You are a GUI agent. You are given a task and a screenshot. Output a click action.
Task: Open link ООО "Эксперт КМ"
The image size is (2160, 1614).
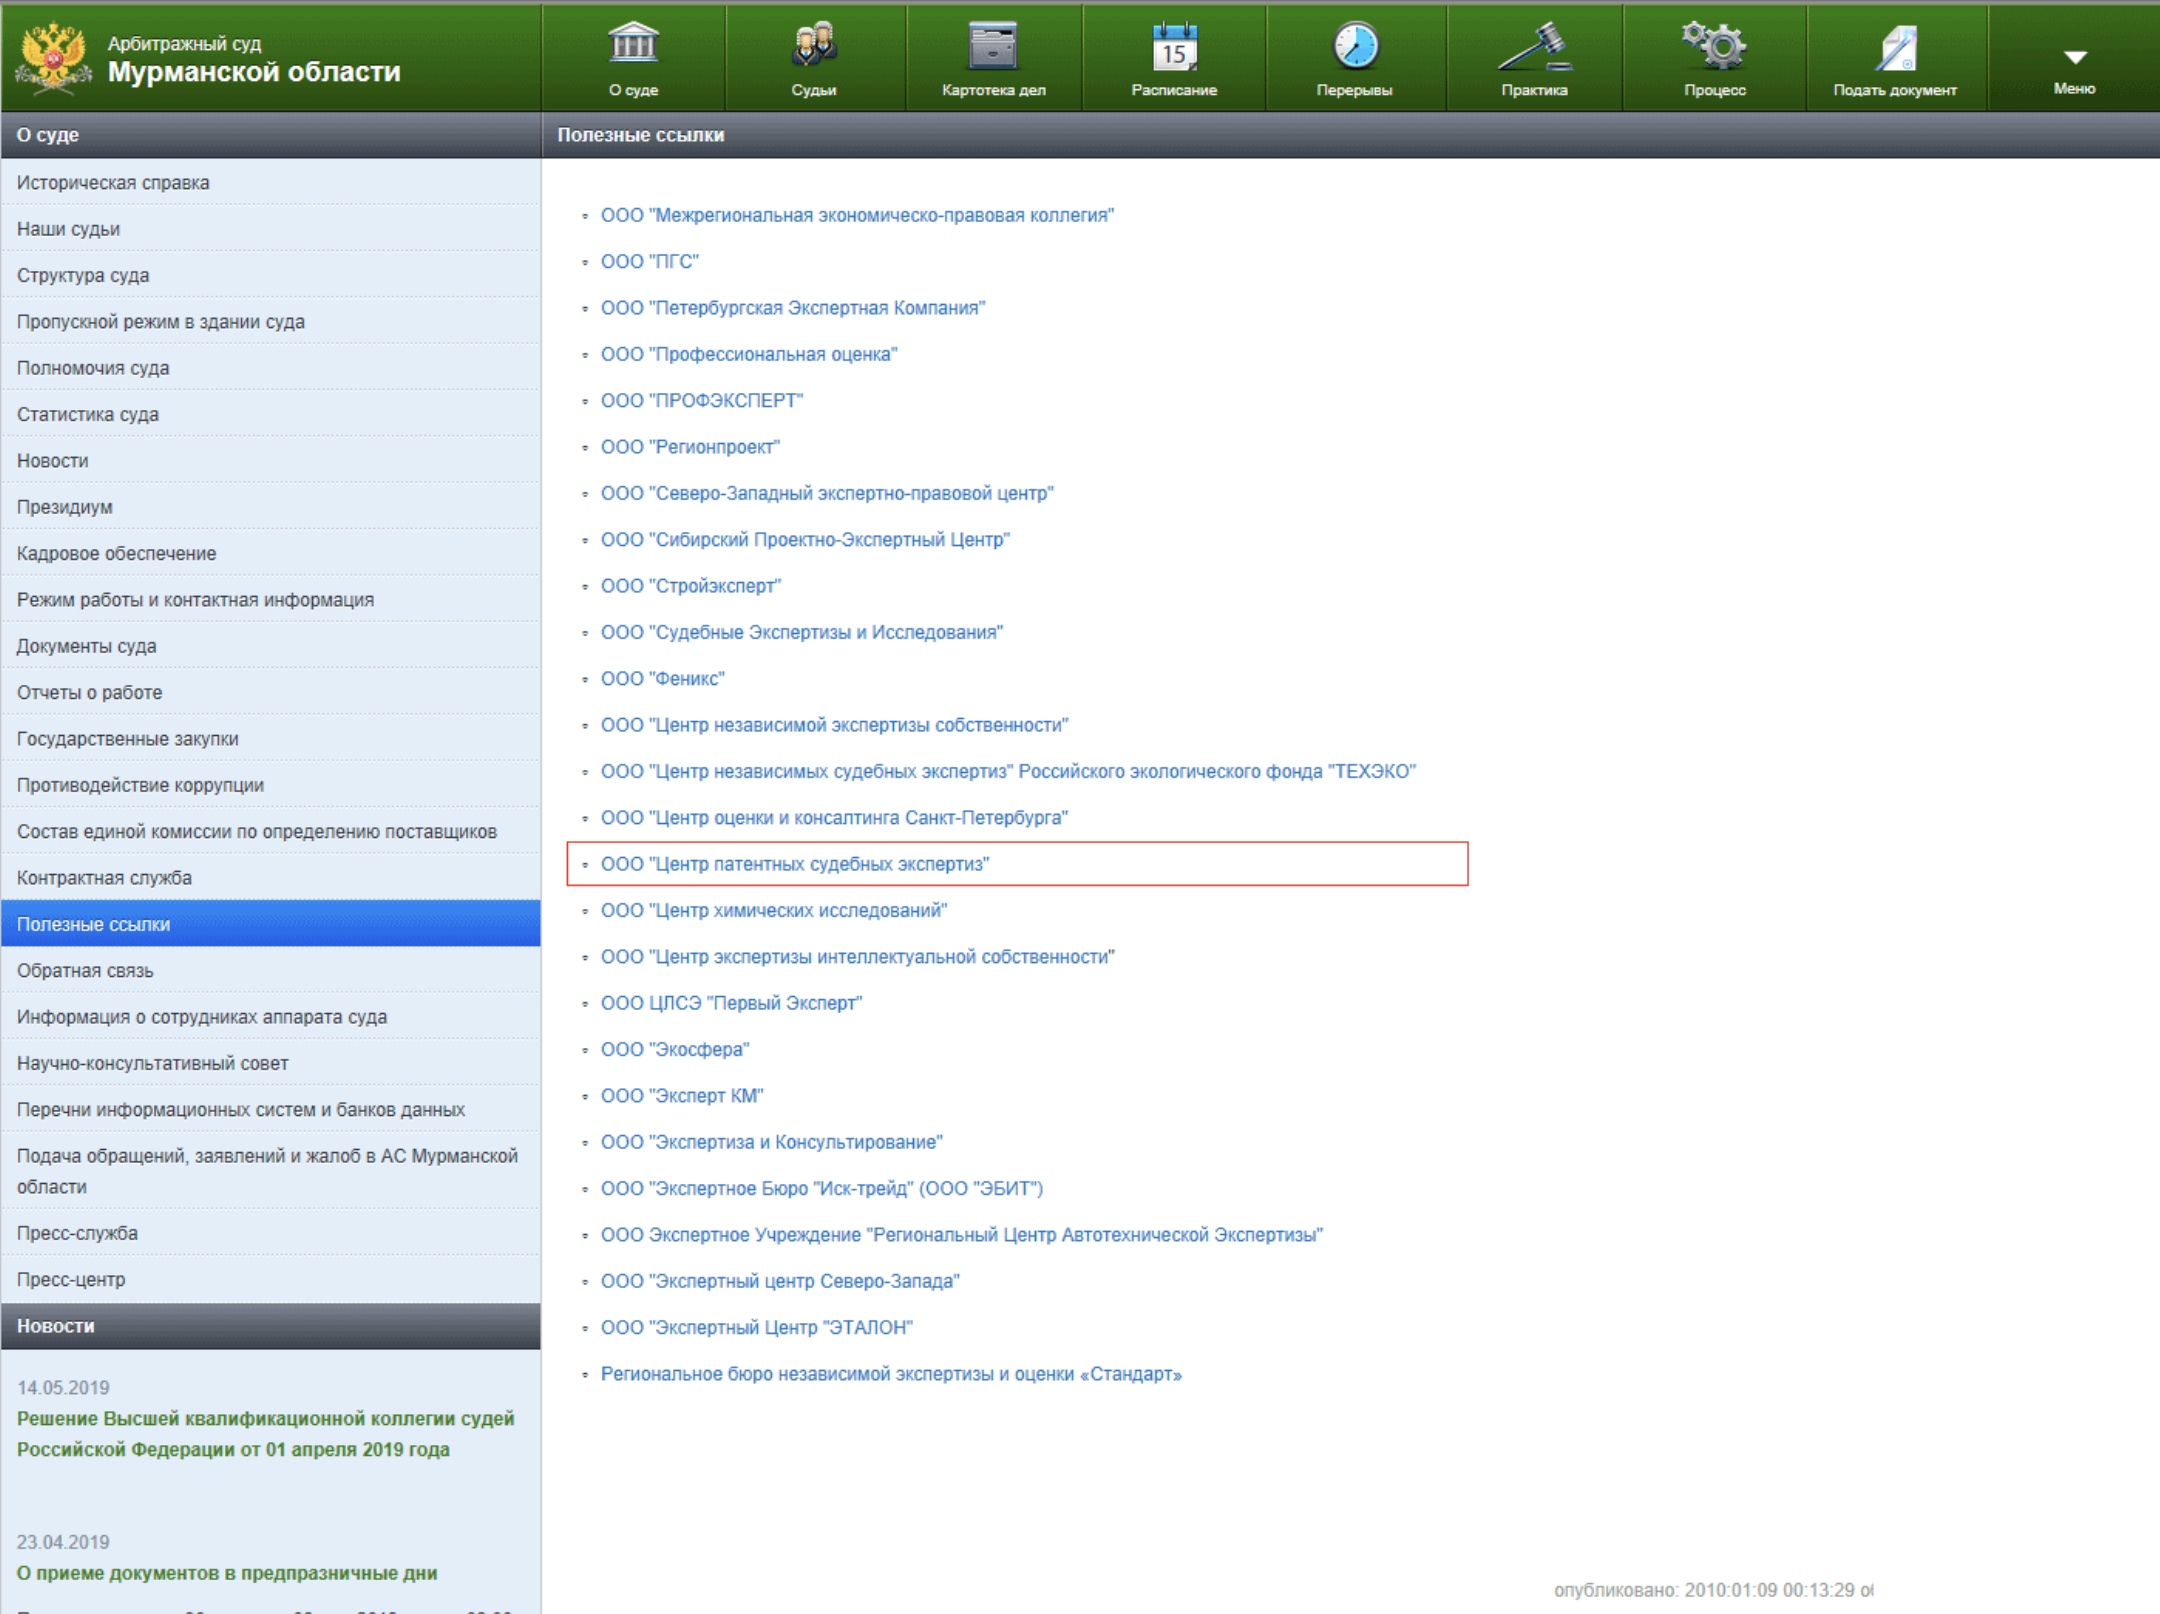pyautogui.click(x=681, y=1096)
